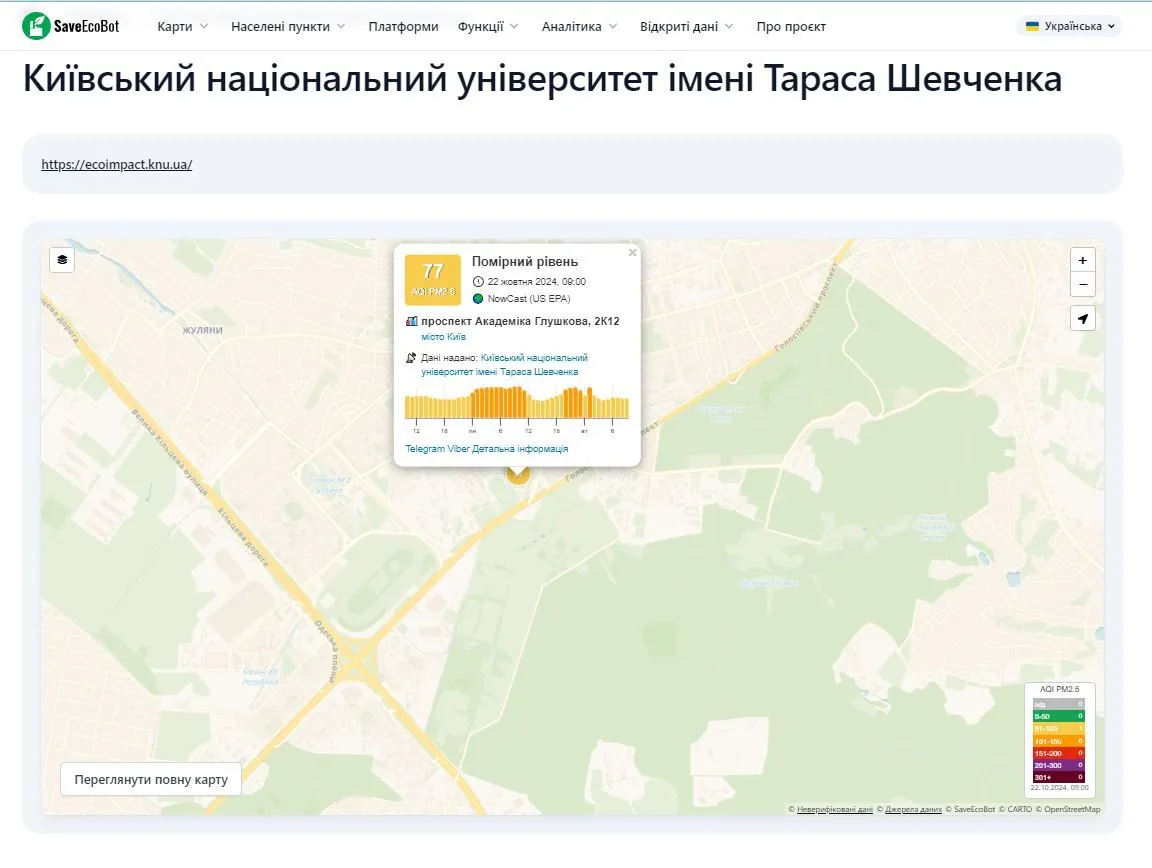1152x868 pixels.
Task: Open the Неверифіковані дані attribution link
Action: tap(835, 809)
